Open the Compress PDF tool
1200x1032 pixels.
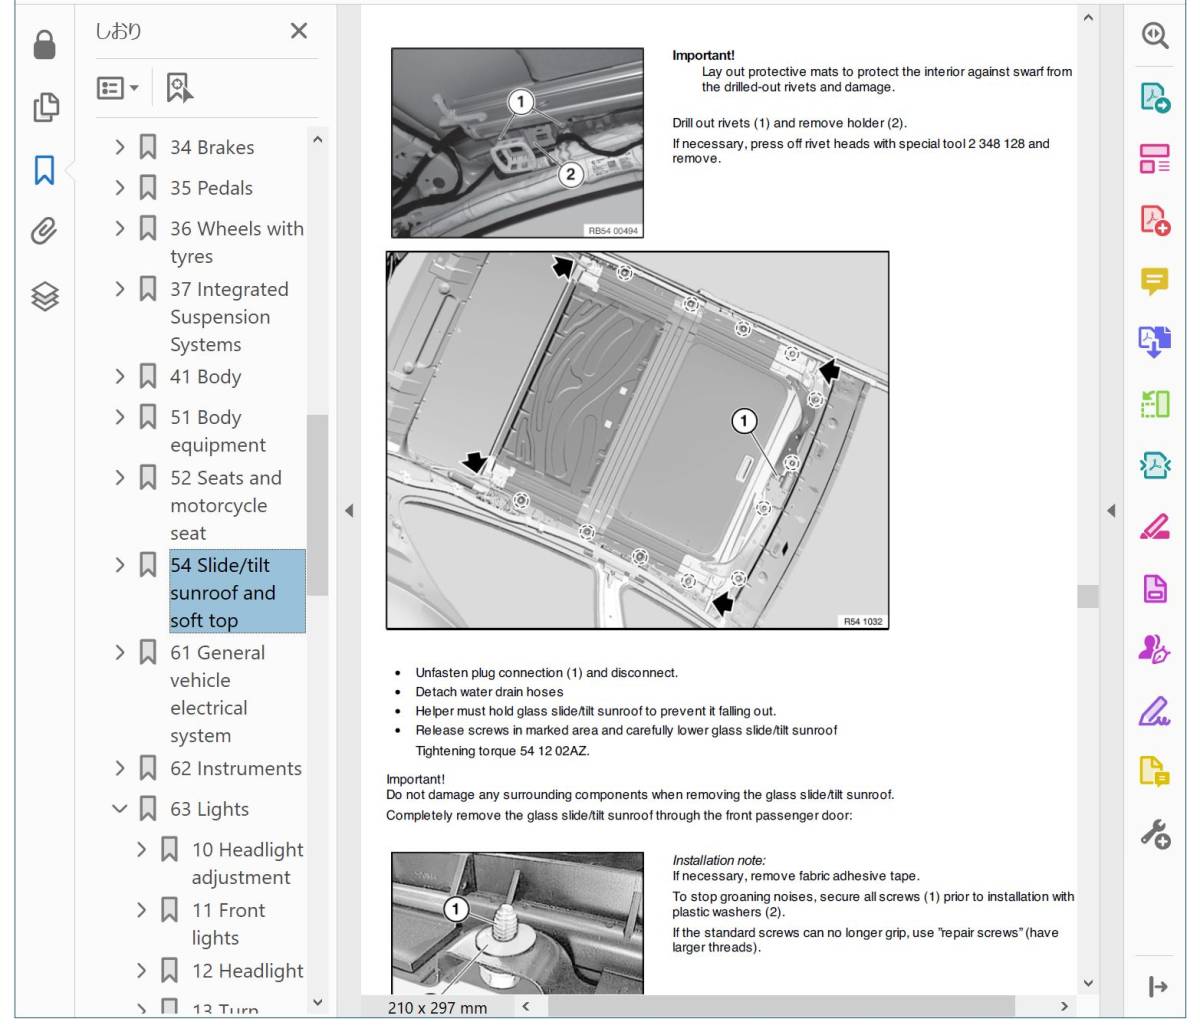[1155, 465]
